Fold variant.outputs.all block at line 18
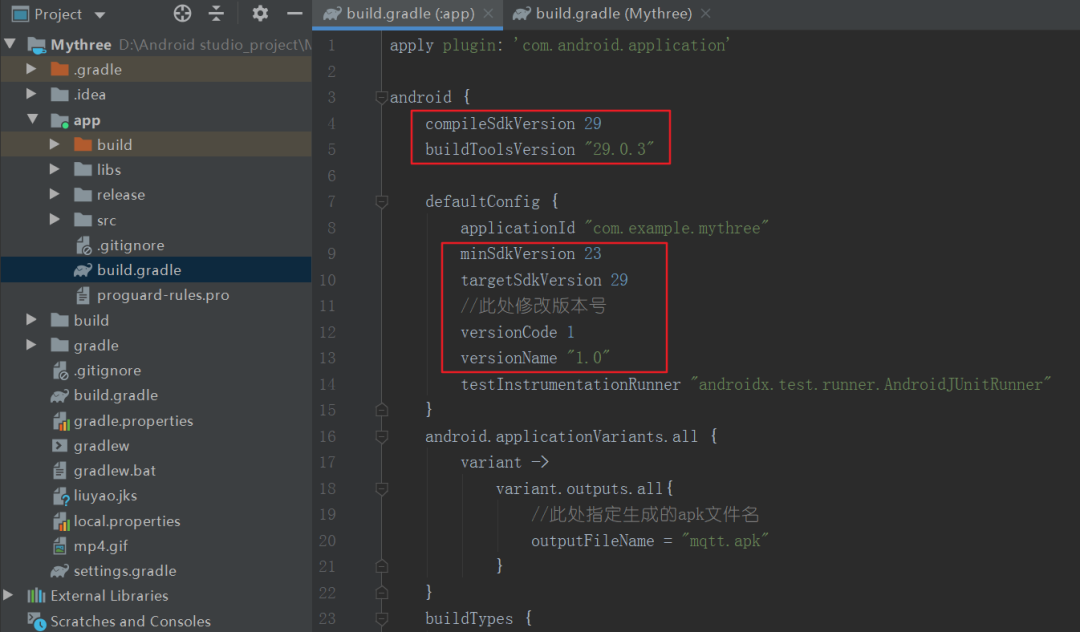The width and height of the screenshot is (1080, 632). click(x=382, y=489)
